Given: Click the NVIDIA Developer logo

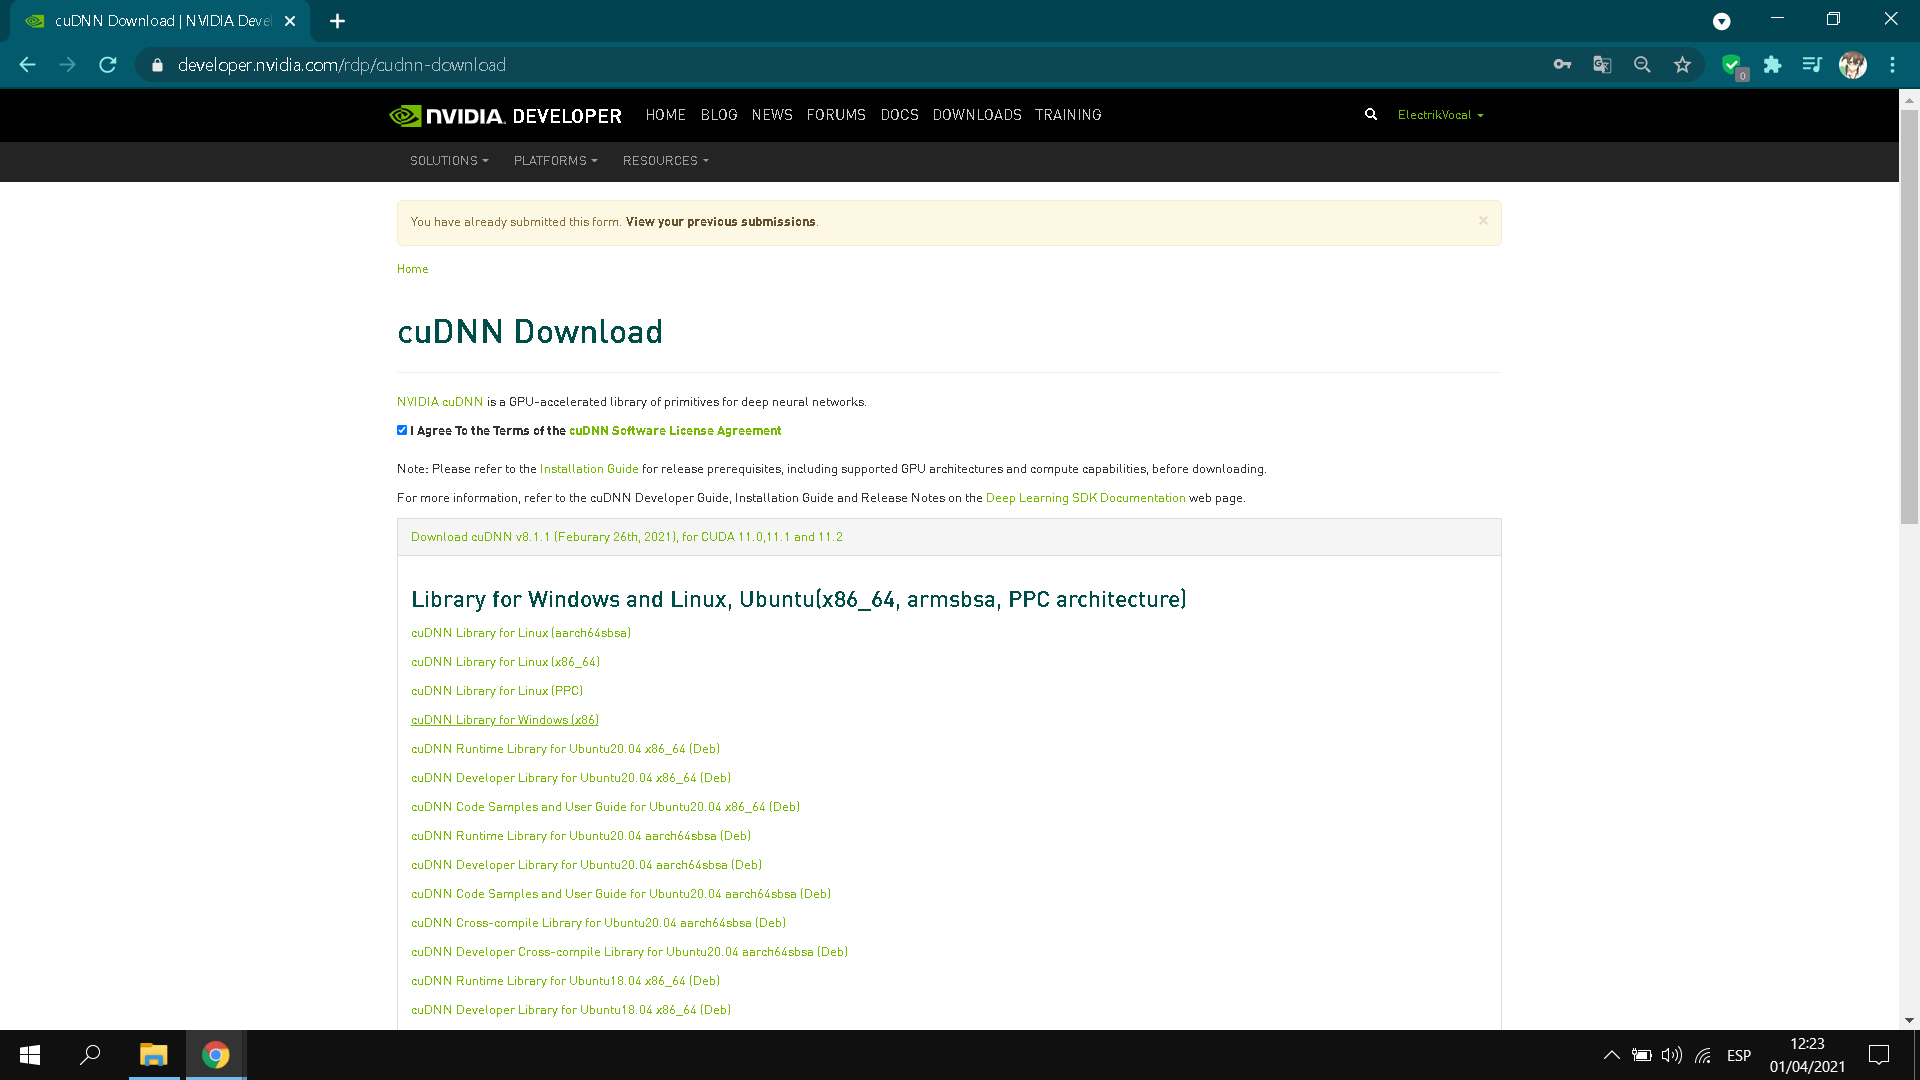Looking at the screenshot, I should (x=505, y=115).
